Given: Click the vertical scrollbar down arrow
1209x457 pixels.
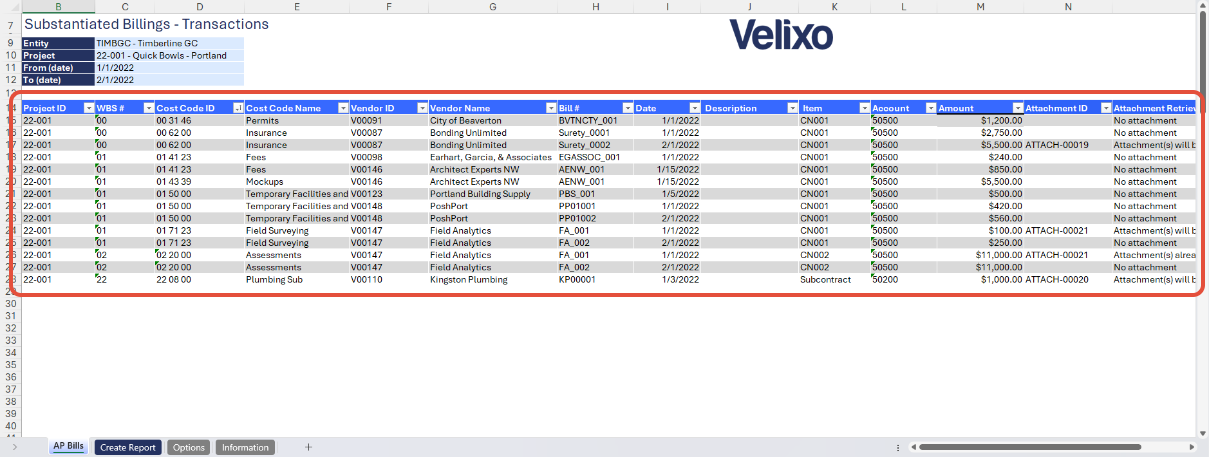Looking at the screenshot, I should pyautogui.click(x=1202, y=432).
